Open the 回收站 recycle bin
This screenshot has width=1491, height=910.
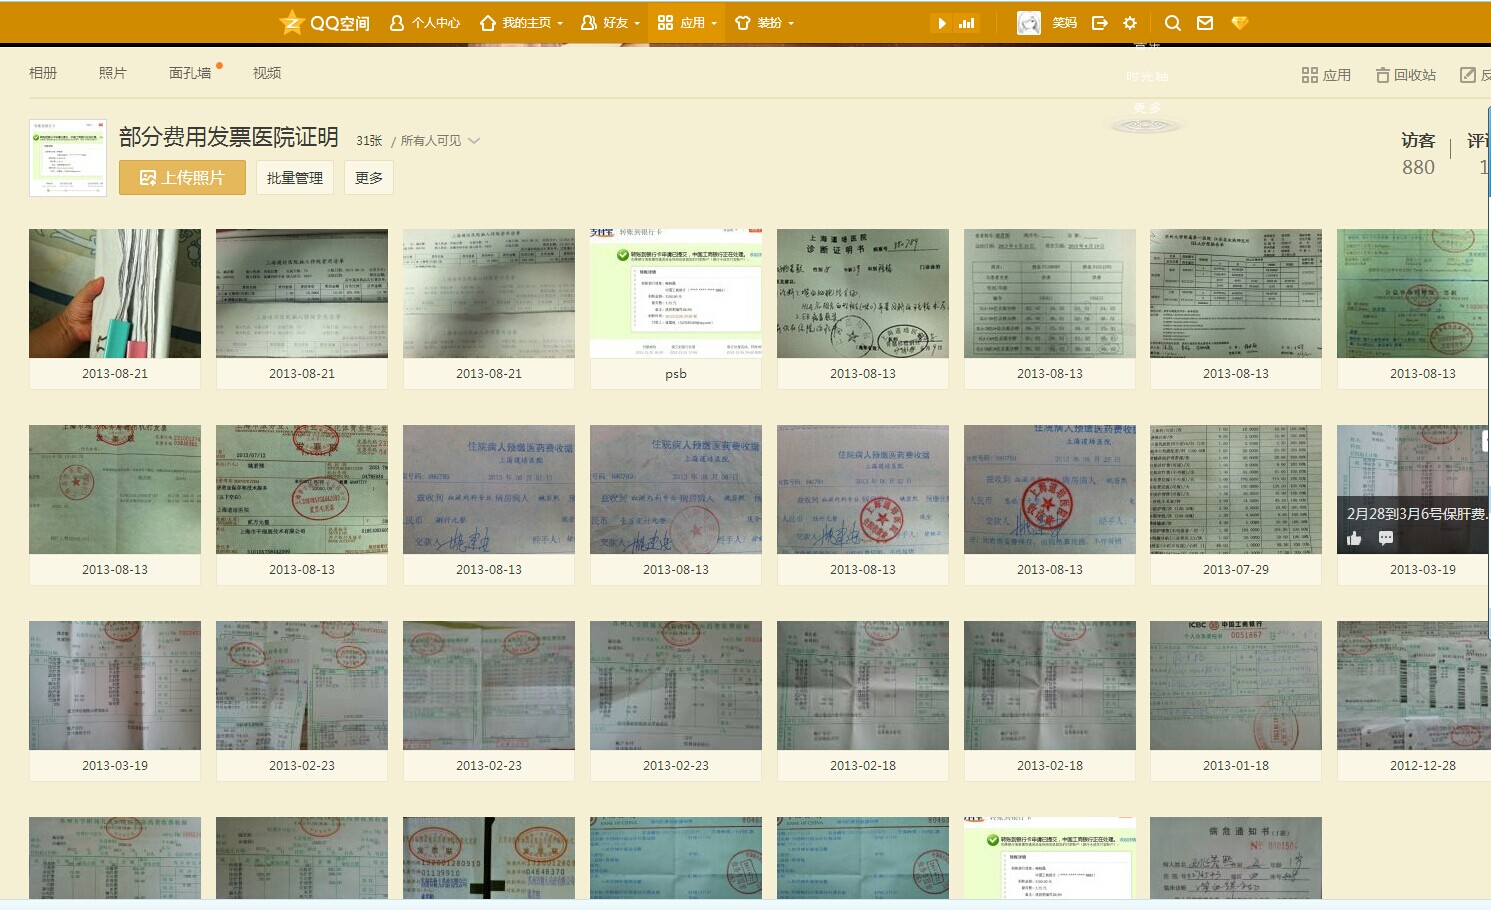point(1405,75)
